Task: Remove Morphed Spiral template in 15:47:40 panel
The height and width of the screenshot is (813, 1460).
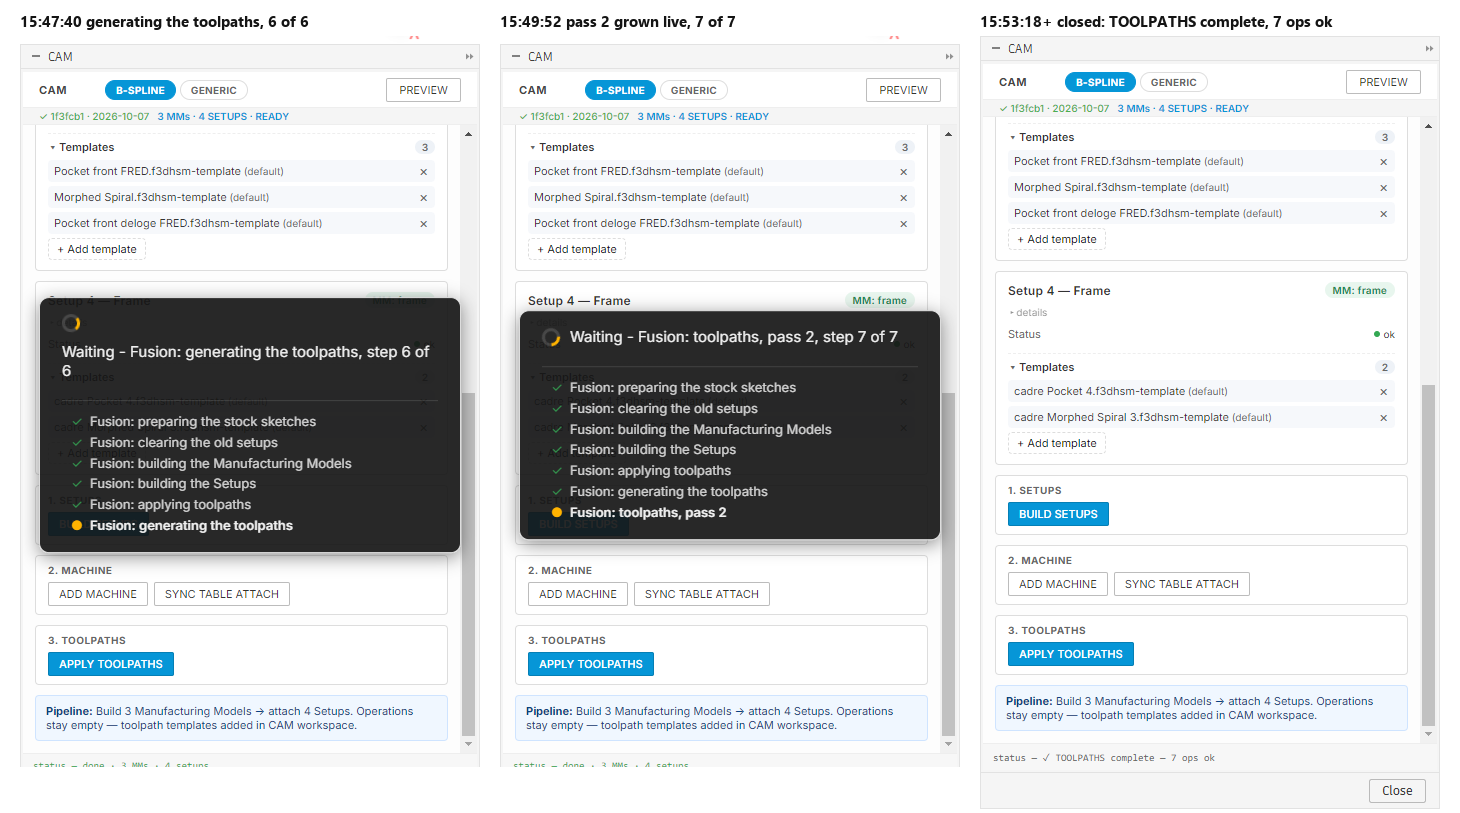Action: pos(424,198)
